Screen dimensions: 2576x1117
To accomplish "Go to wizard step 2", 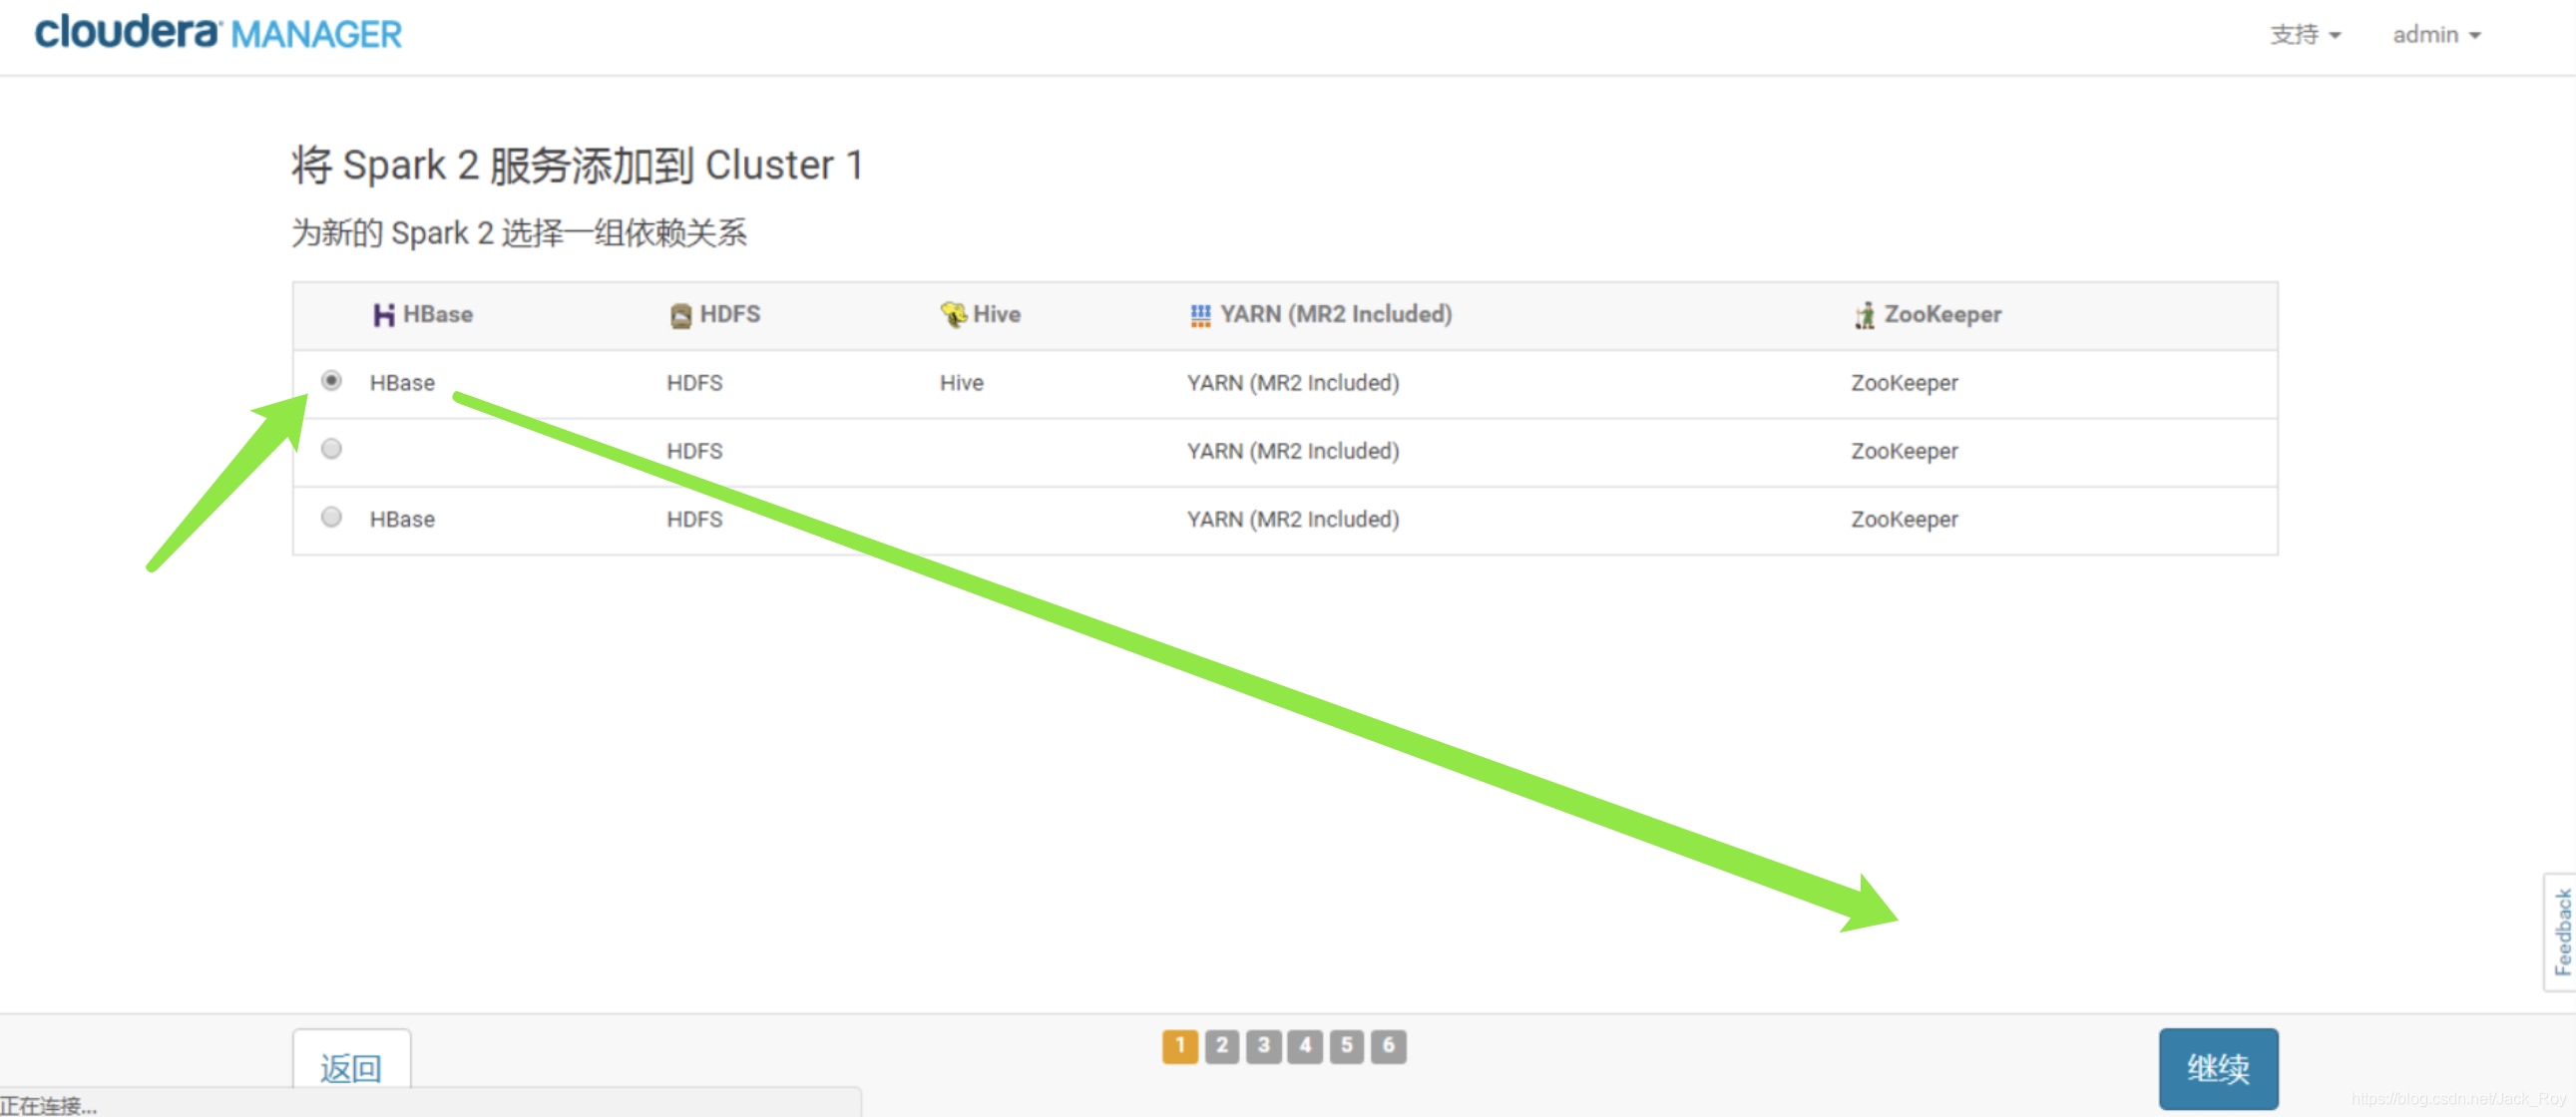I will 1222,1046.
